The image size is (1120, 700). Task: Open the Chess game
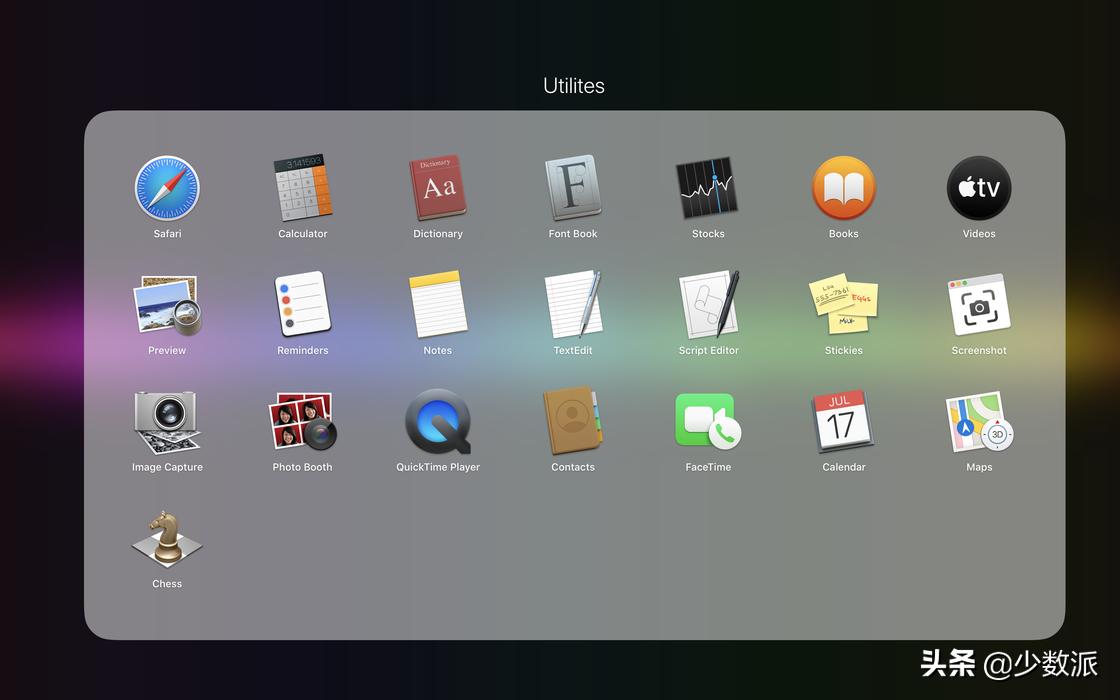167,538
